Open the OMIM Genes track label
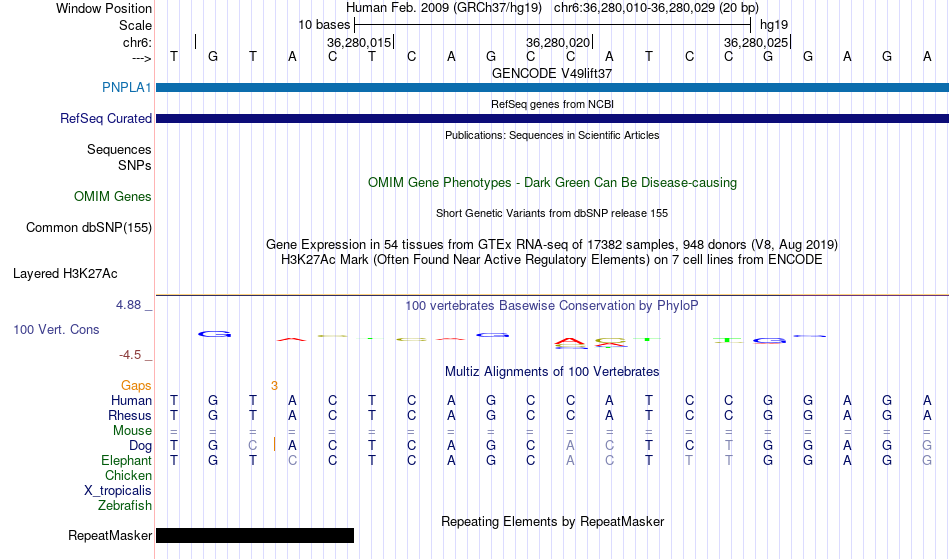This screenshot has width=950, height=559. (x=113, y=196)
